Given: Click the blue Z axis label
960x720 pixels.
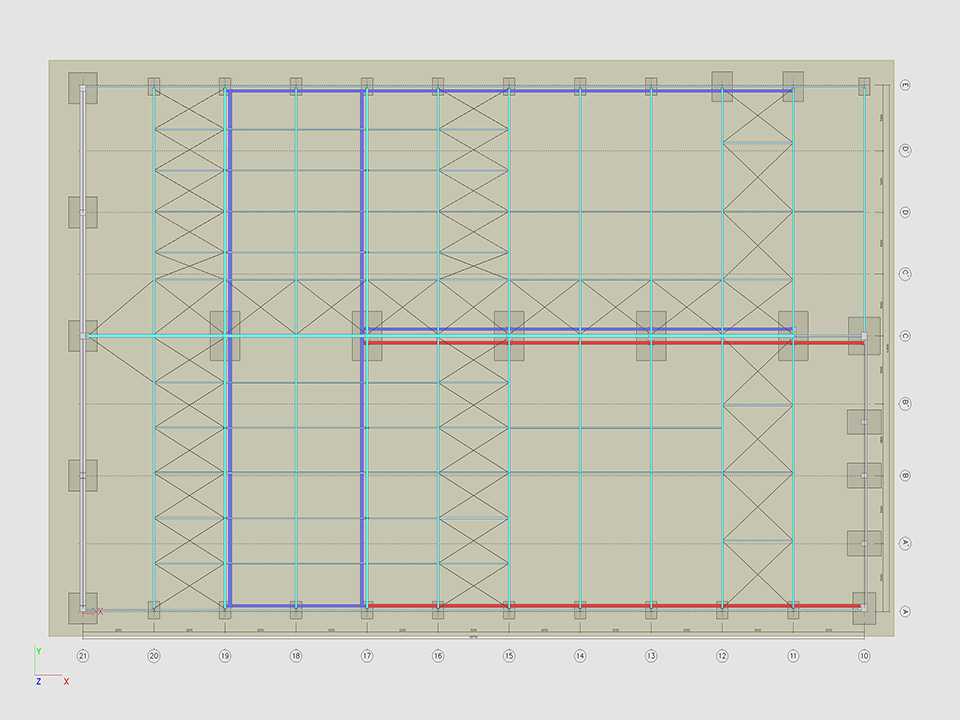Looking at the screenshot, I should 38,681.
